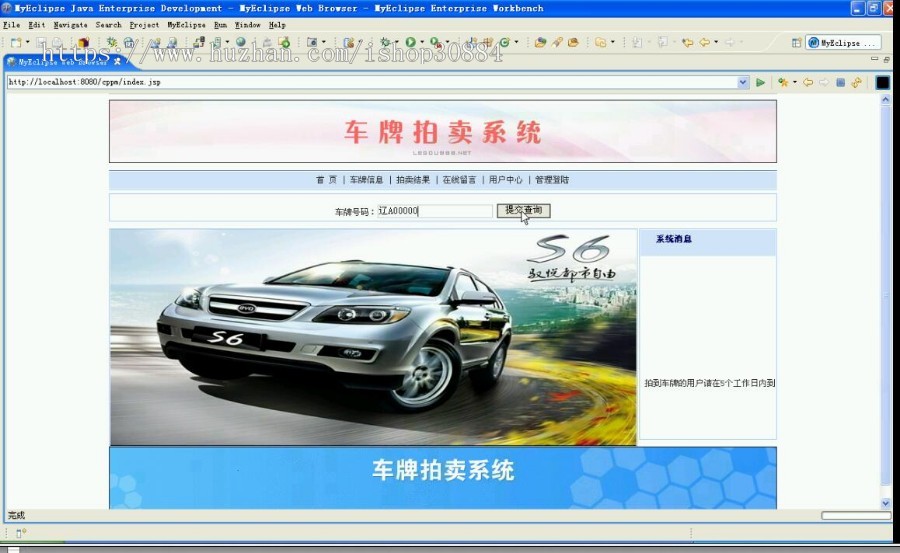Open the Project menu
900x553 pixels.
(x=144, y=25)
